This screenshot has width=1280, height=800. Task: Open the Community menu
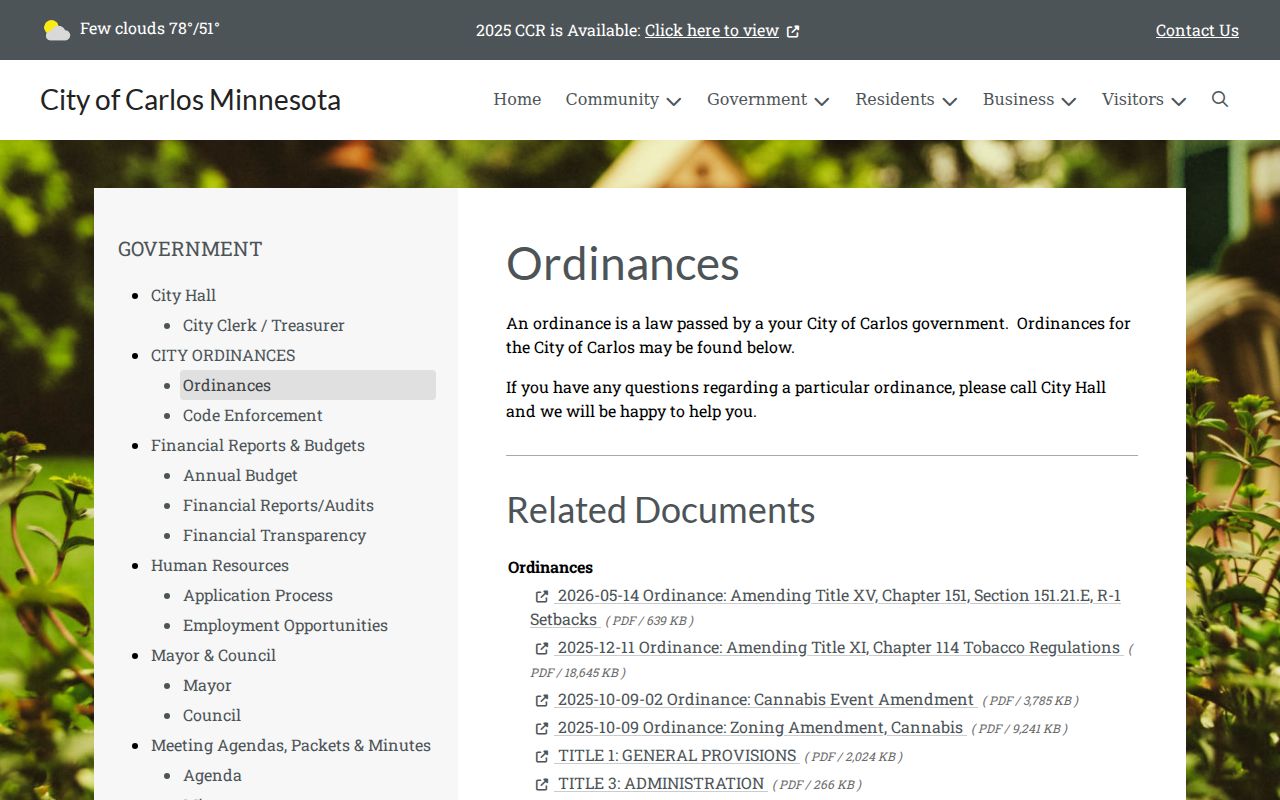tap(612, 99)
